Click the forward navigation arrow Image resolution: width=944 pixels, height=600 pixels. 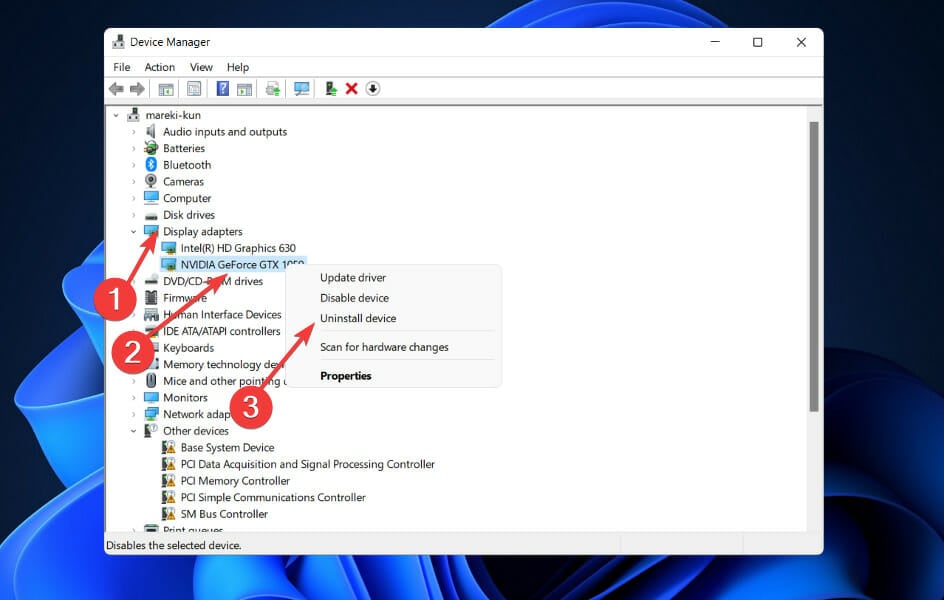tap(137, 88)
